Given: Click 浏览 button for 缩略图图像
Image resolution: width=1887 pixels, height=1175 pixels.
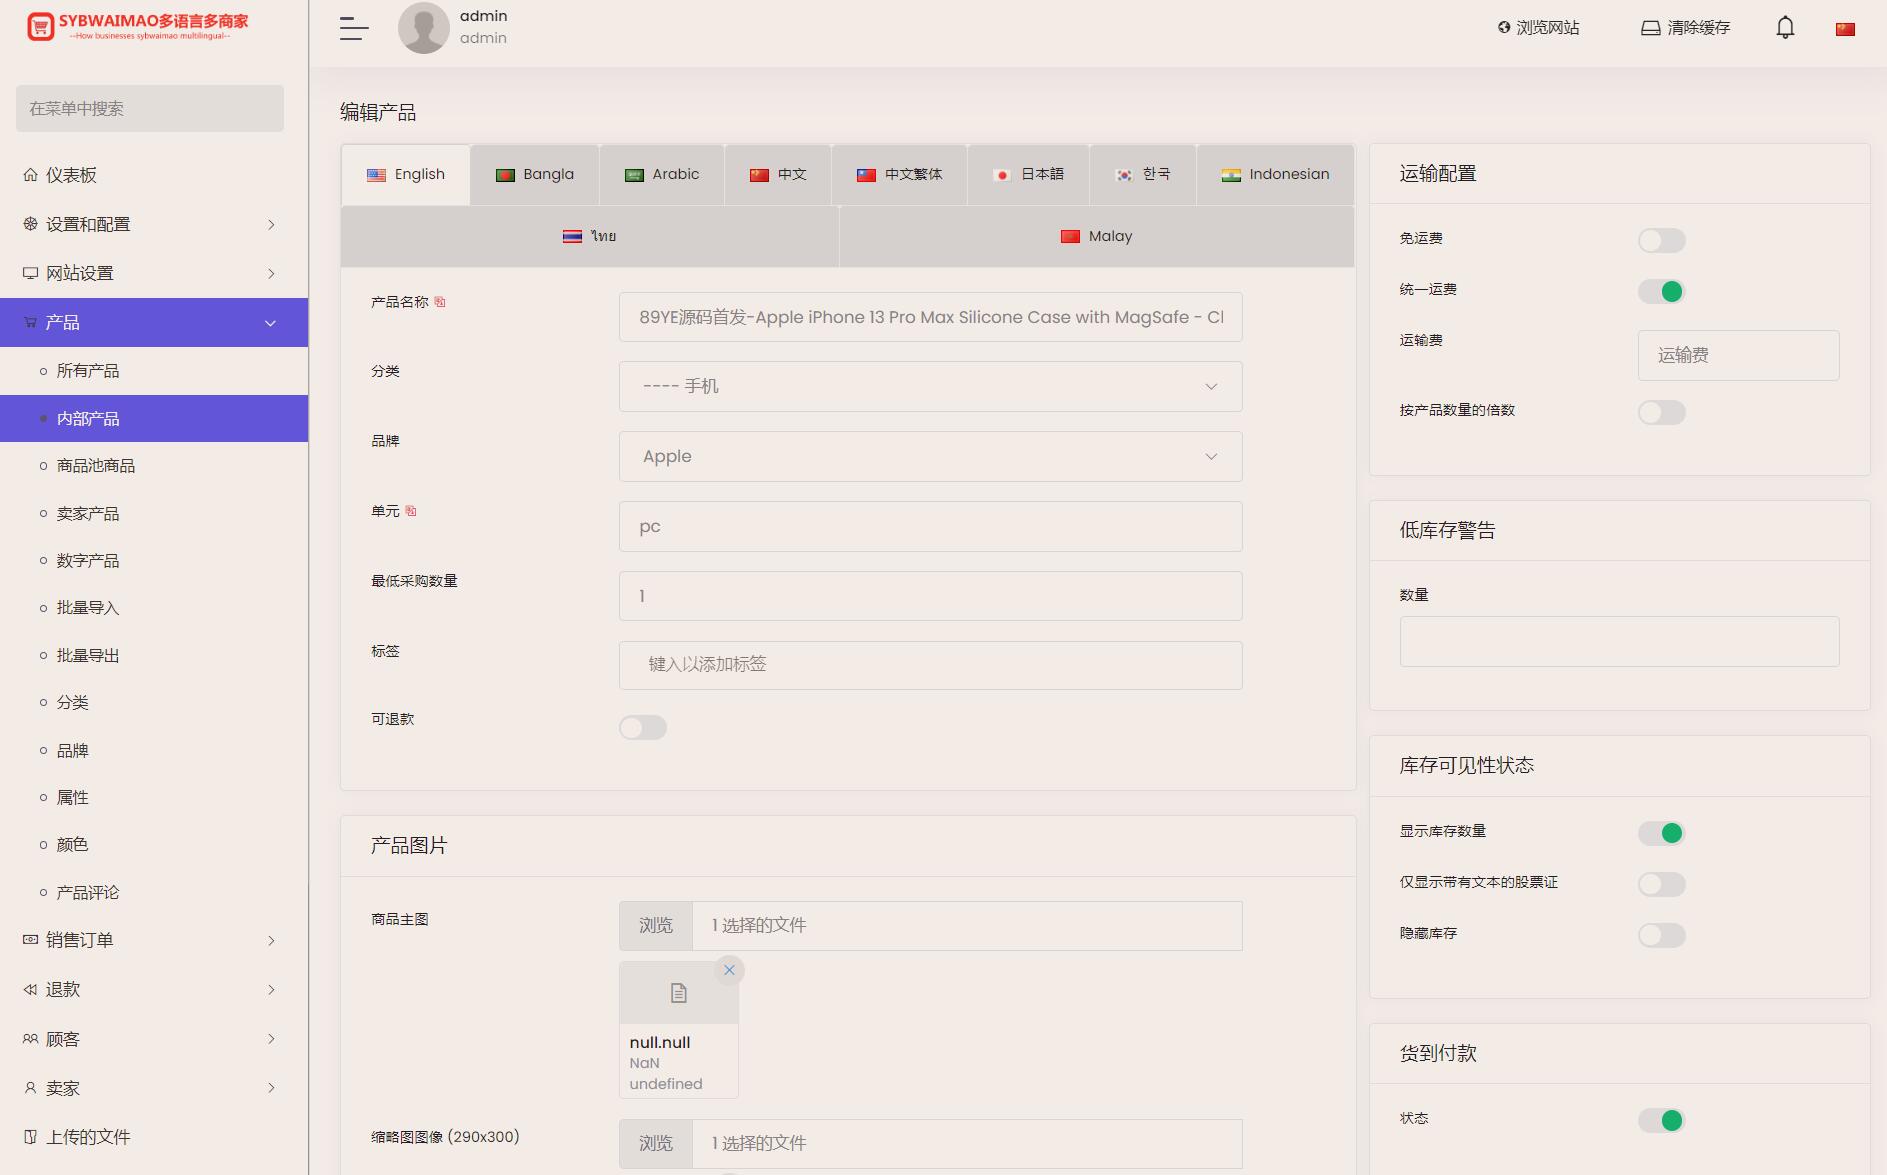Looking at the screenshot, I should point(656,1144).
